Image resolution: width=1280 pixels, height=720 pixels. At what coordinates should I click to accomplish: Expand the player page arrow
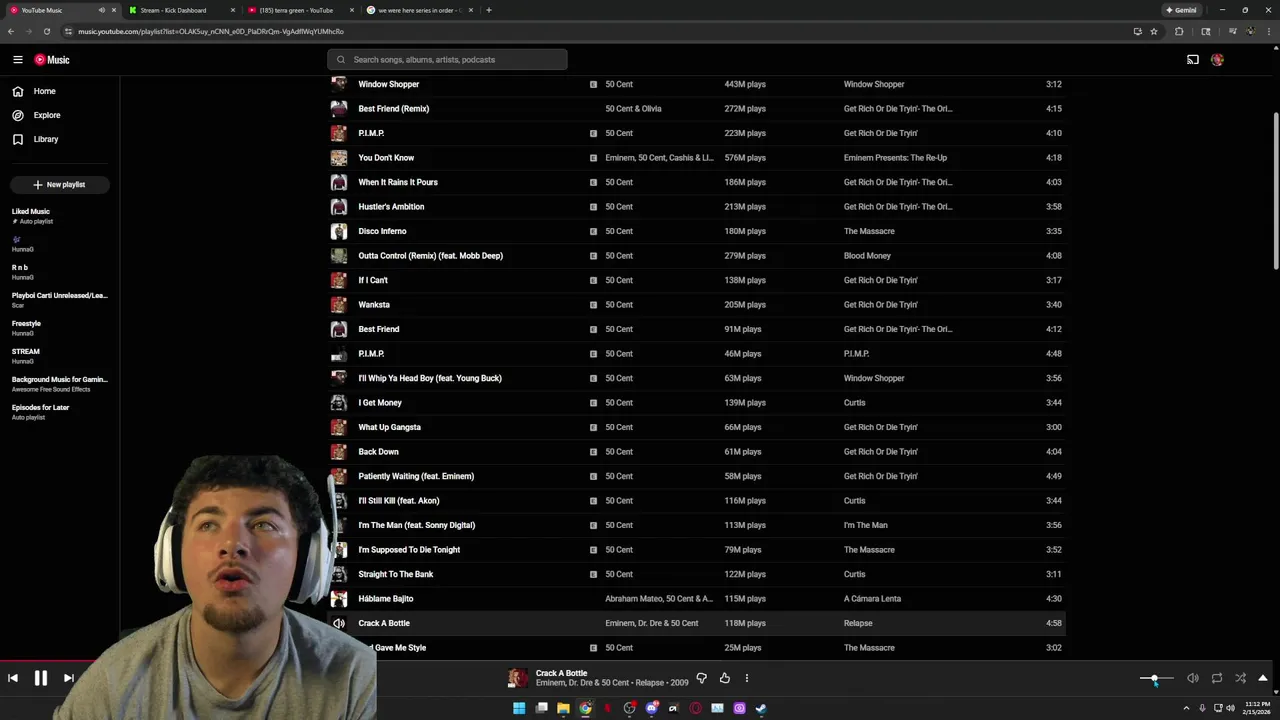1263,678
